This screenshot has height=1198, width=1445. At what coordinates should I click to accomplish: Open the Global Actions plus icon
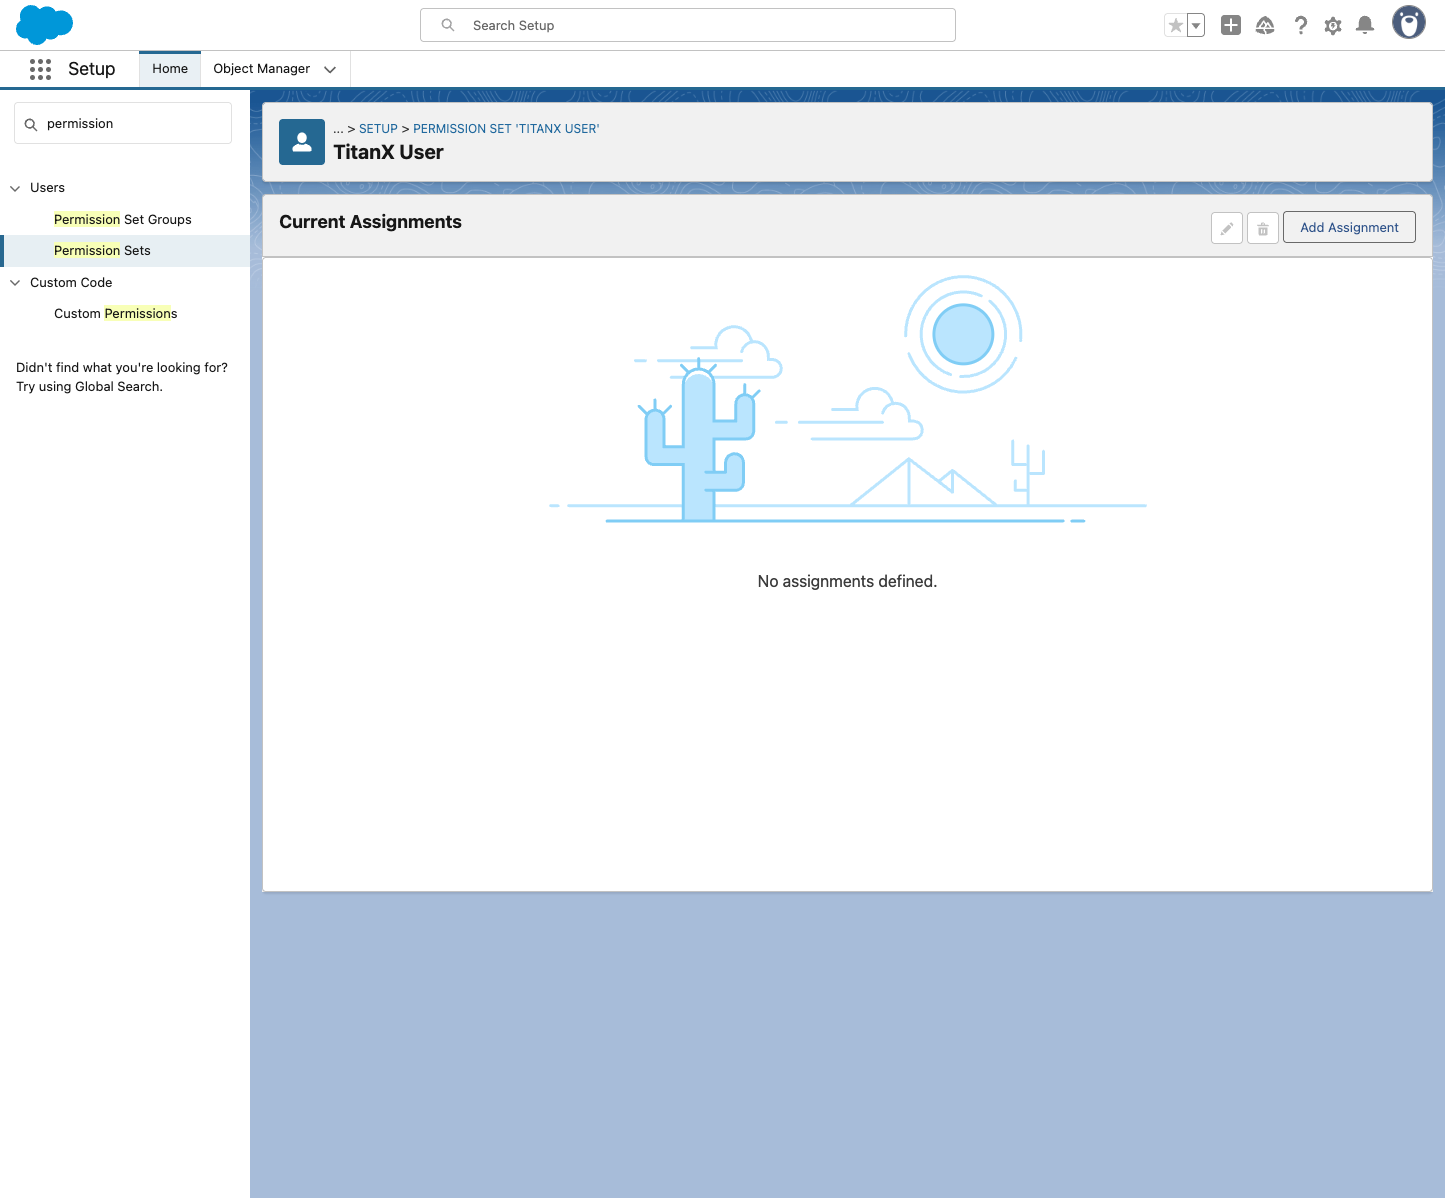(1231, 26)
